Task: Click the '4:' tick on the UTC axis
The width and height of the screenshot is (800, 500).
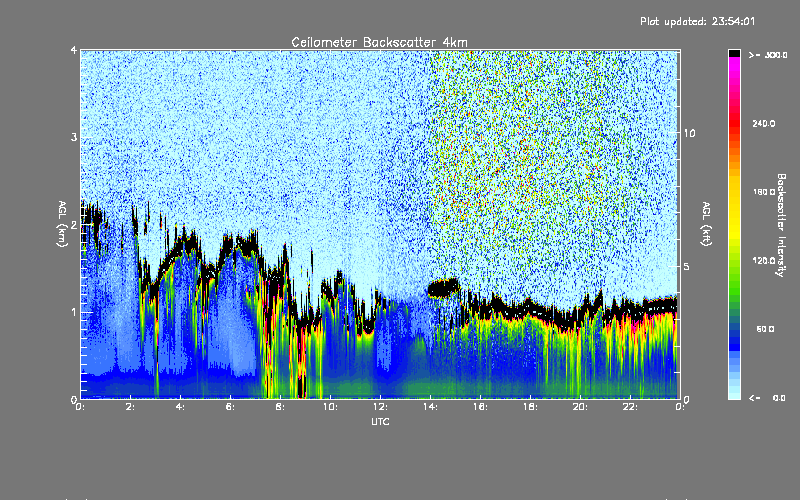Action: coord(180,407)
